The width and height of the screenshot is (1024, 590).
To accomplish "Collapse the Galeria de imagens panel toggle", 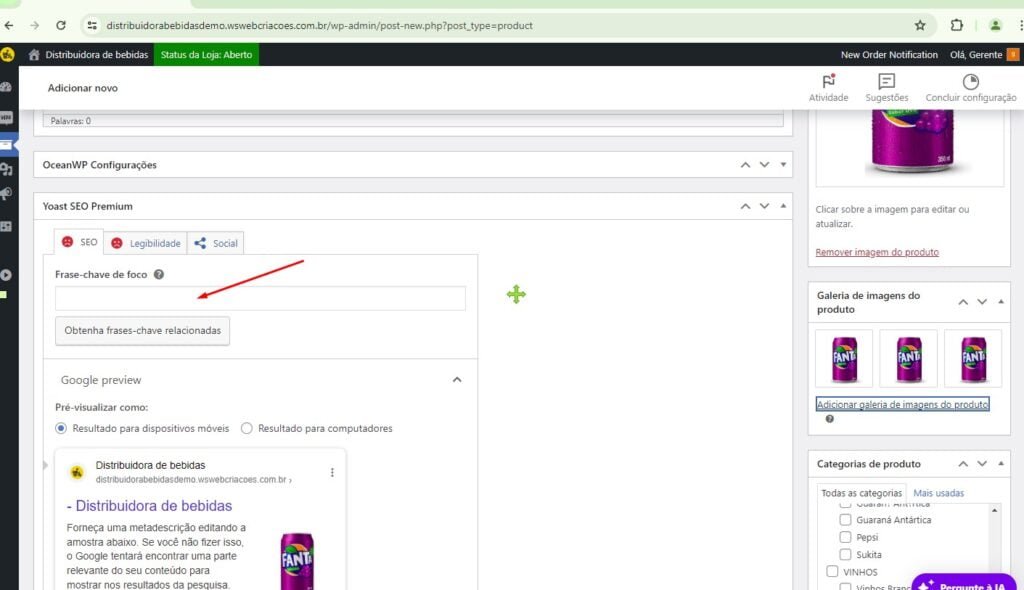I will [1000, 302].
